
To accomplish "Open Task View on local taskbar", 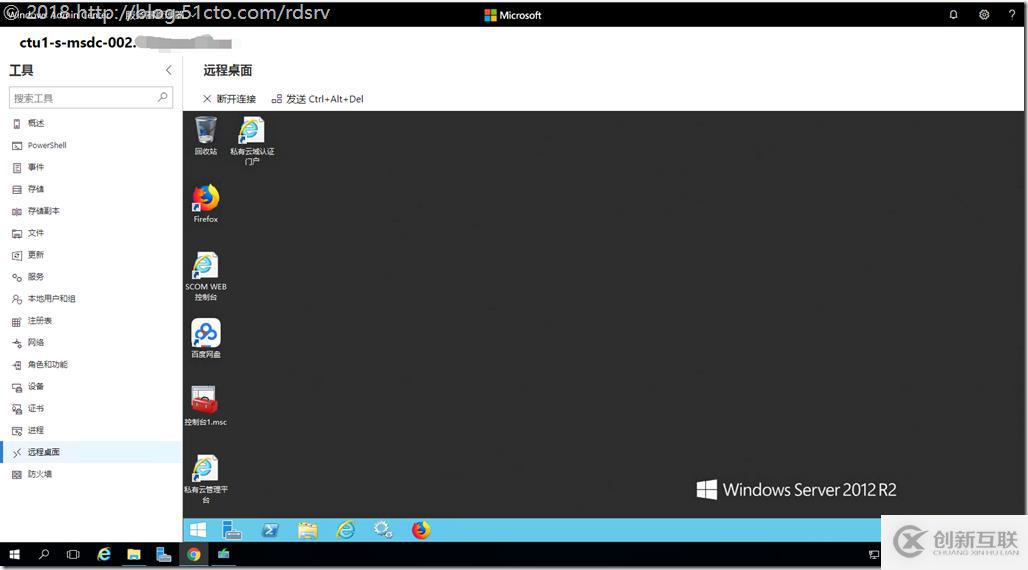I will (73, 554).
